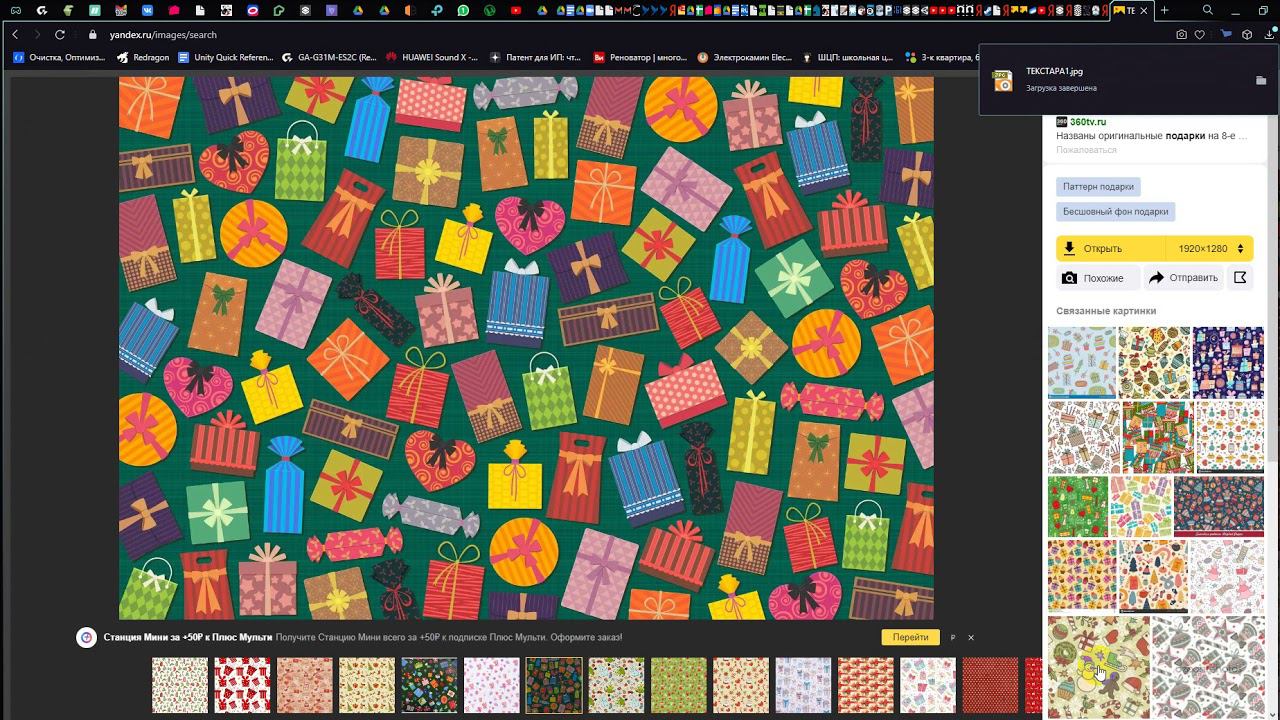This screenshot has width=1280, height=720.
Task: Select the solid red dotted thumbnail in the filmstrip
Action: [990, 685]
